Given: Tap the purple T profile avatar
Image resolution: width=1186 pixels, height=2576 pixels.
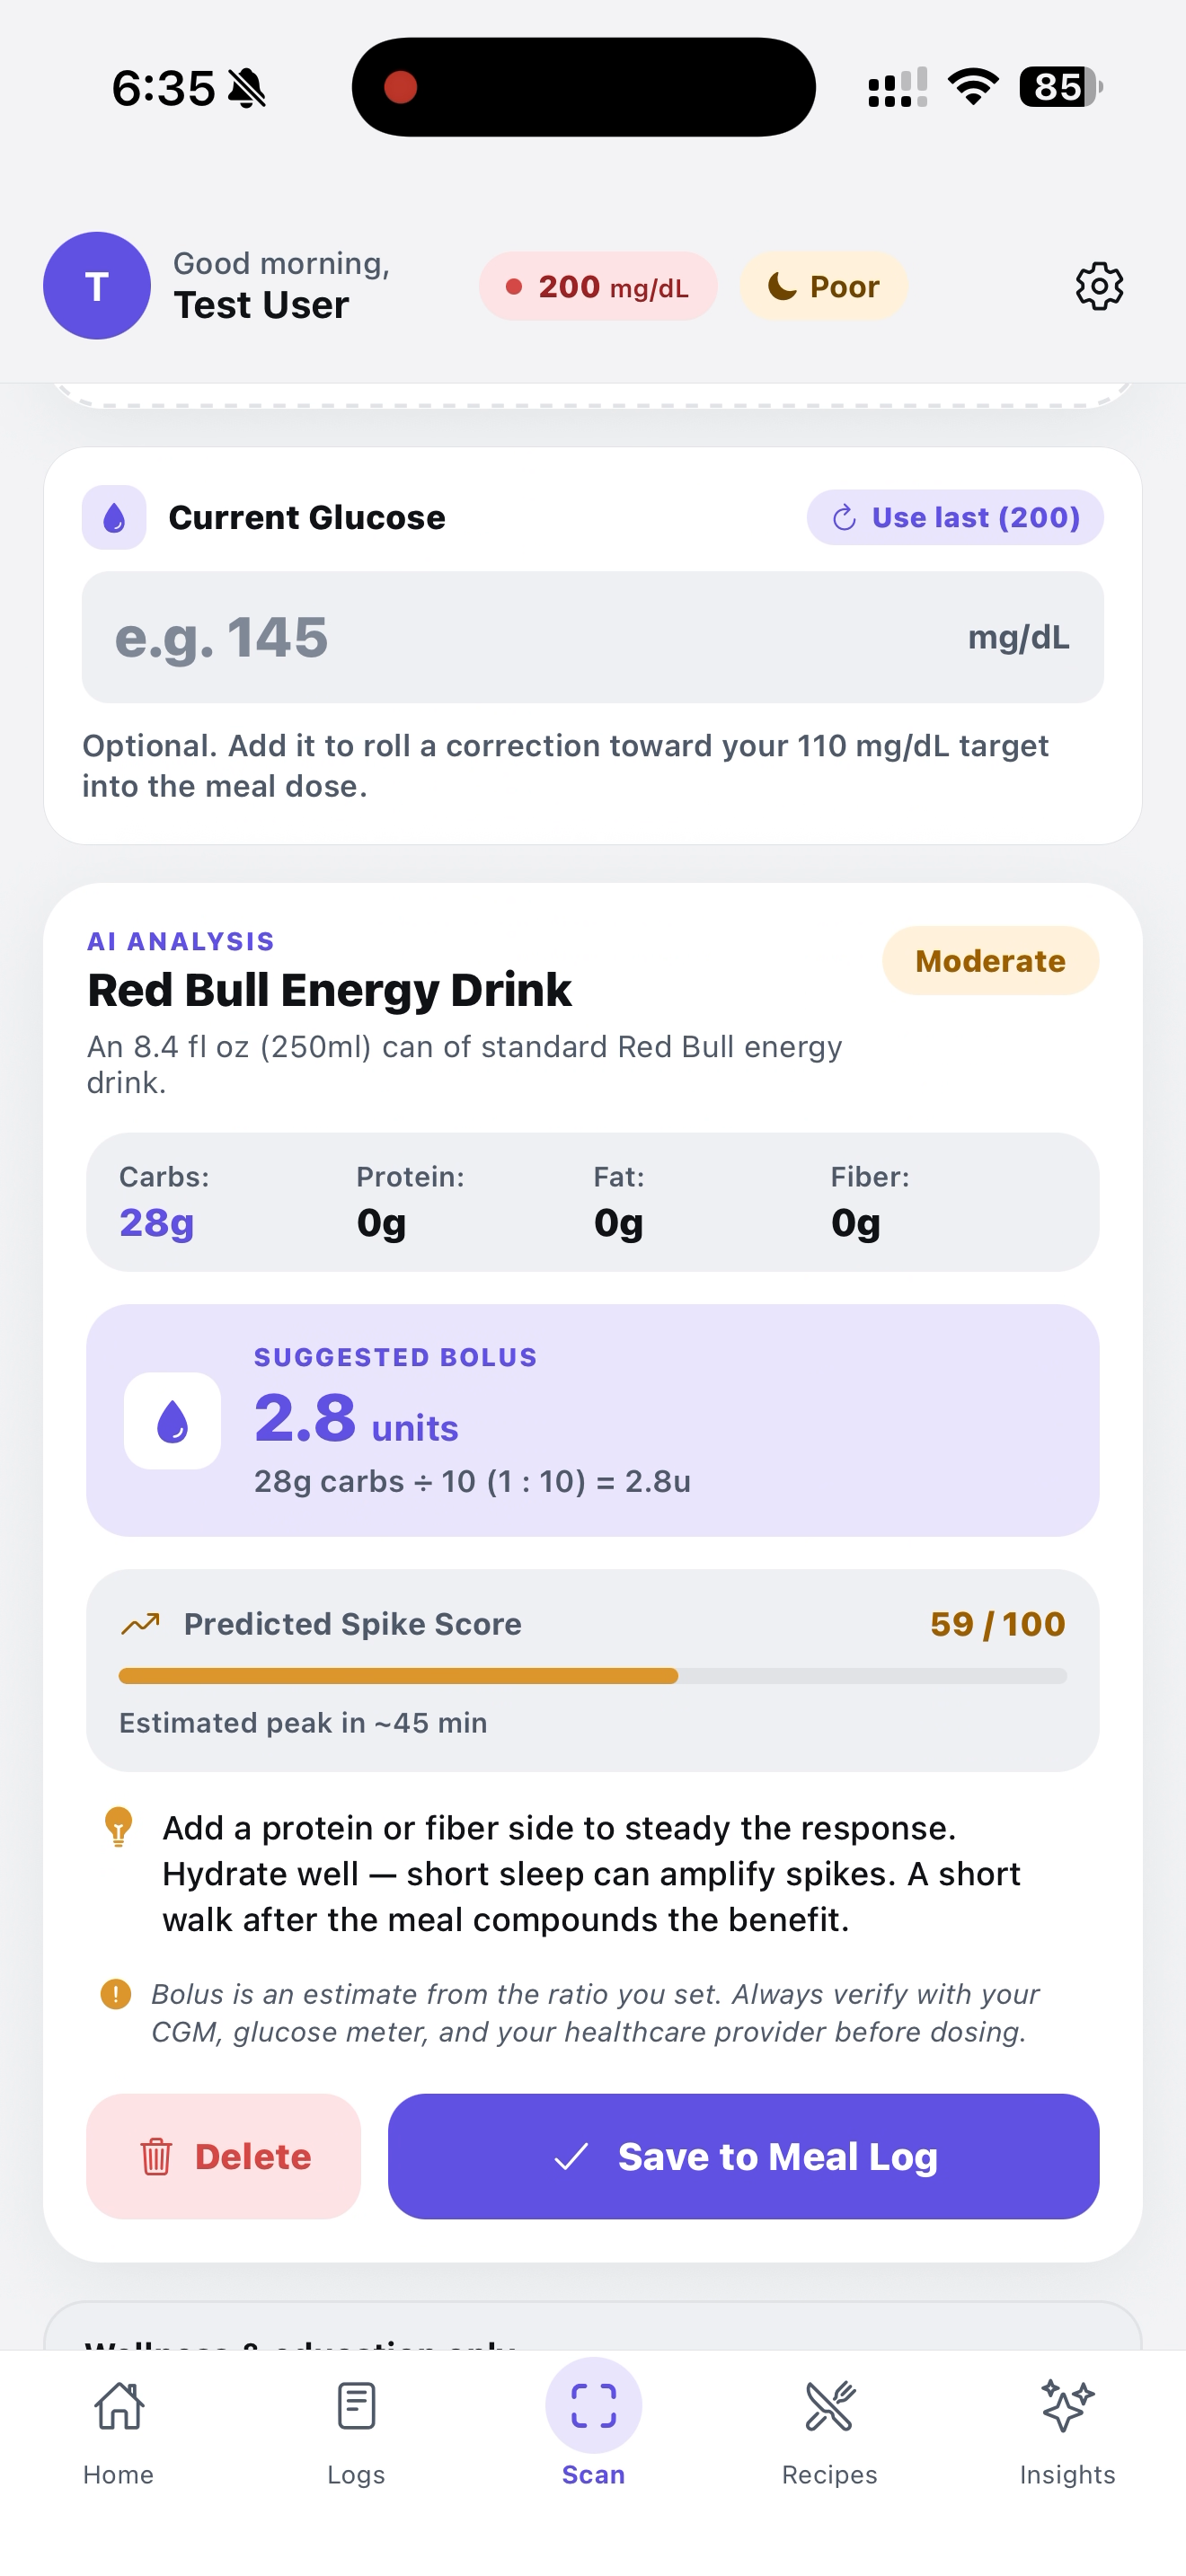Looking at the screenshot, I should click(97, 286).
